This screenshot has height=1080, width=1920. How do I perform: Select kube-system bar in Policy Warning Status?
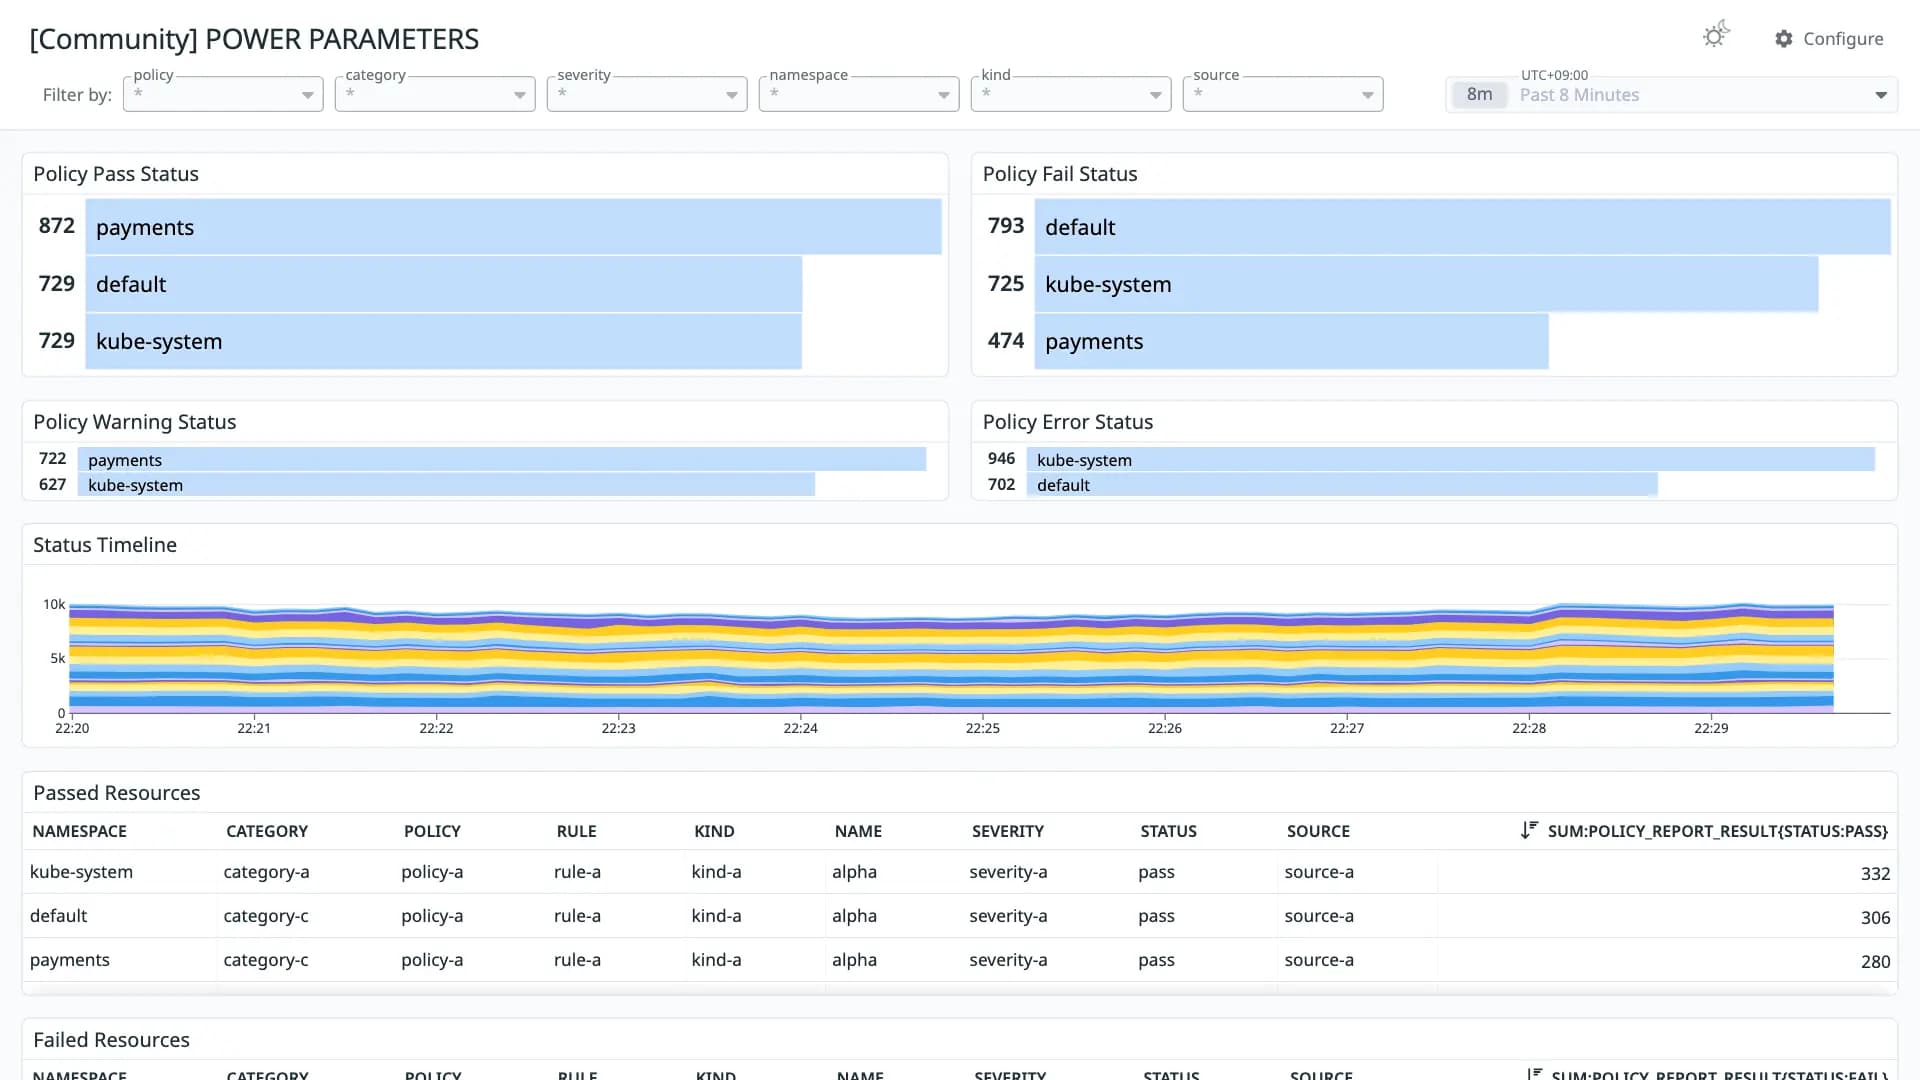click(x=446, y=485)
